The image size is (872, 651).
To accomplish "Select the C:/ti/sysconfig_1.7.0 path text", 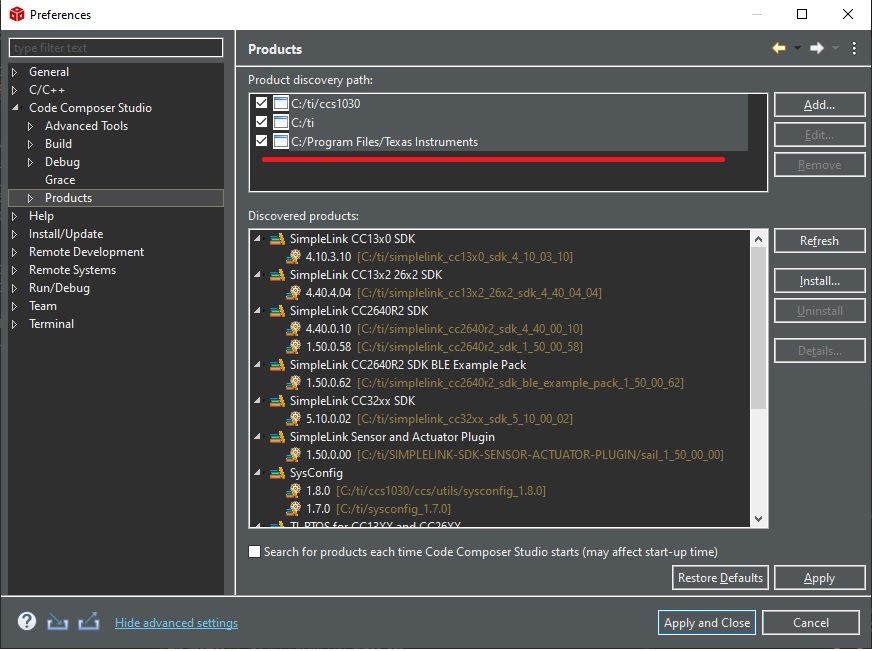I will 393,509.
